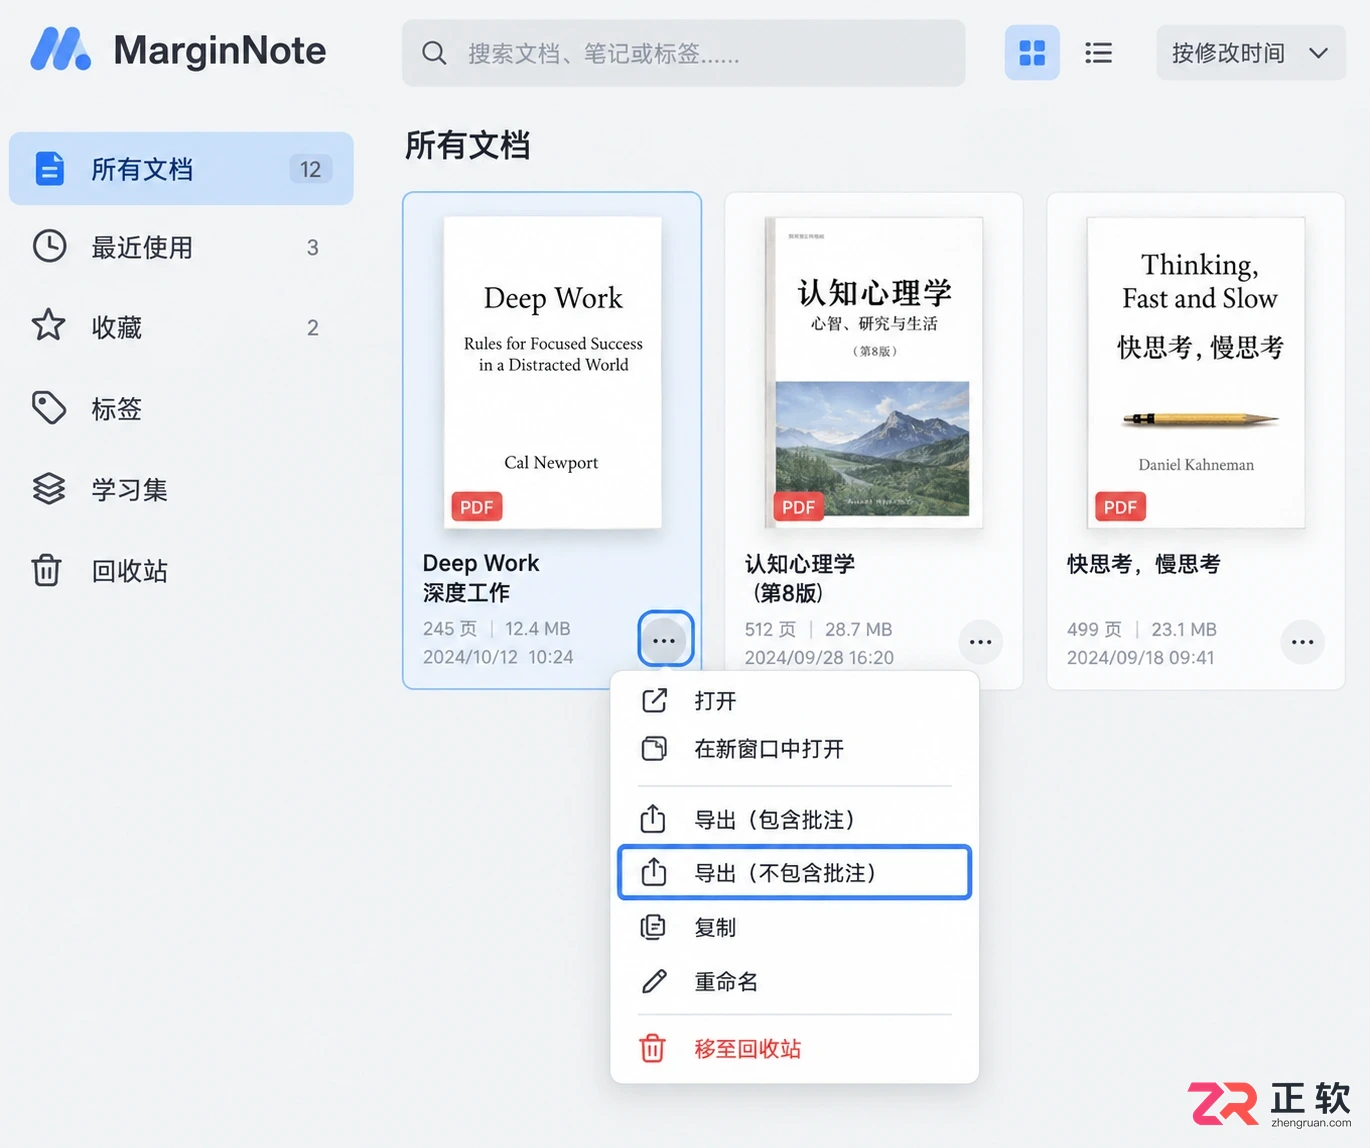The height and width of the screenshot is (1148, 1370).
Task: Click the 快思考,慢思考 title text
Action: pyautogui.click(x=1144, y=564)
